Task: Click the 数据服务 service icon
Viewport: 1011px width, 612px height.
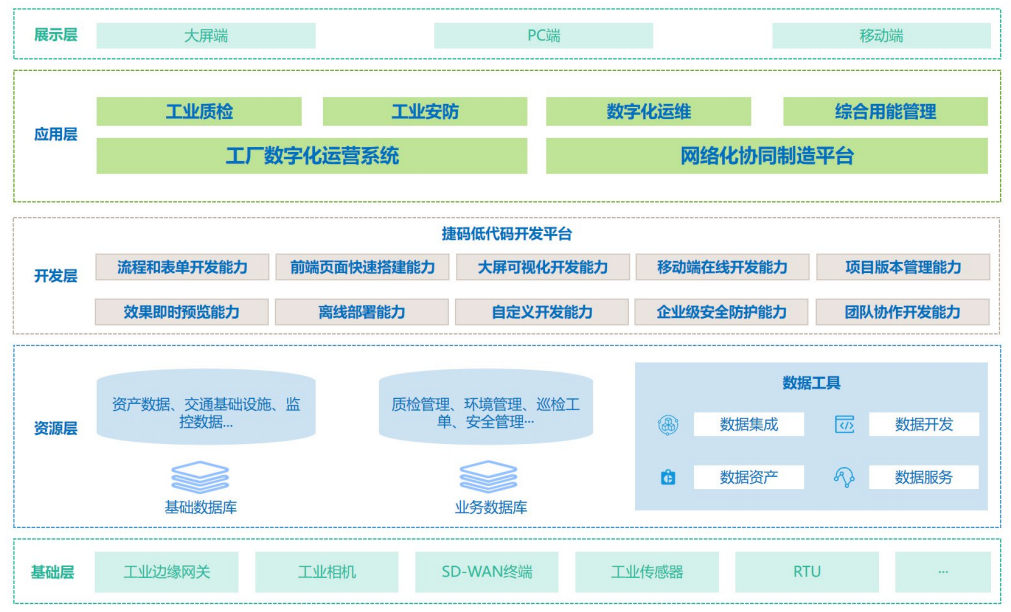Action: [x=845, y=477]
